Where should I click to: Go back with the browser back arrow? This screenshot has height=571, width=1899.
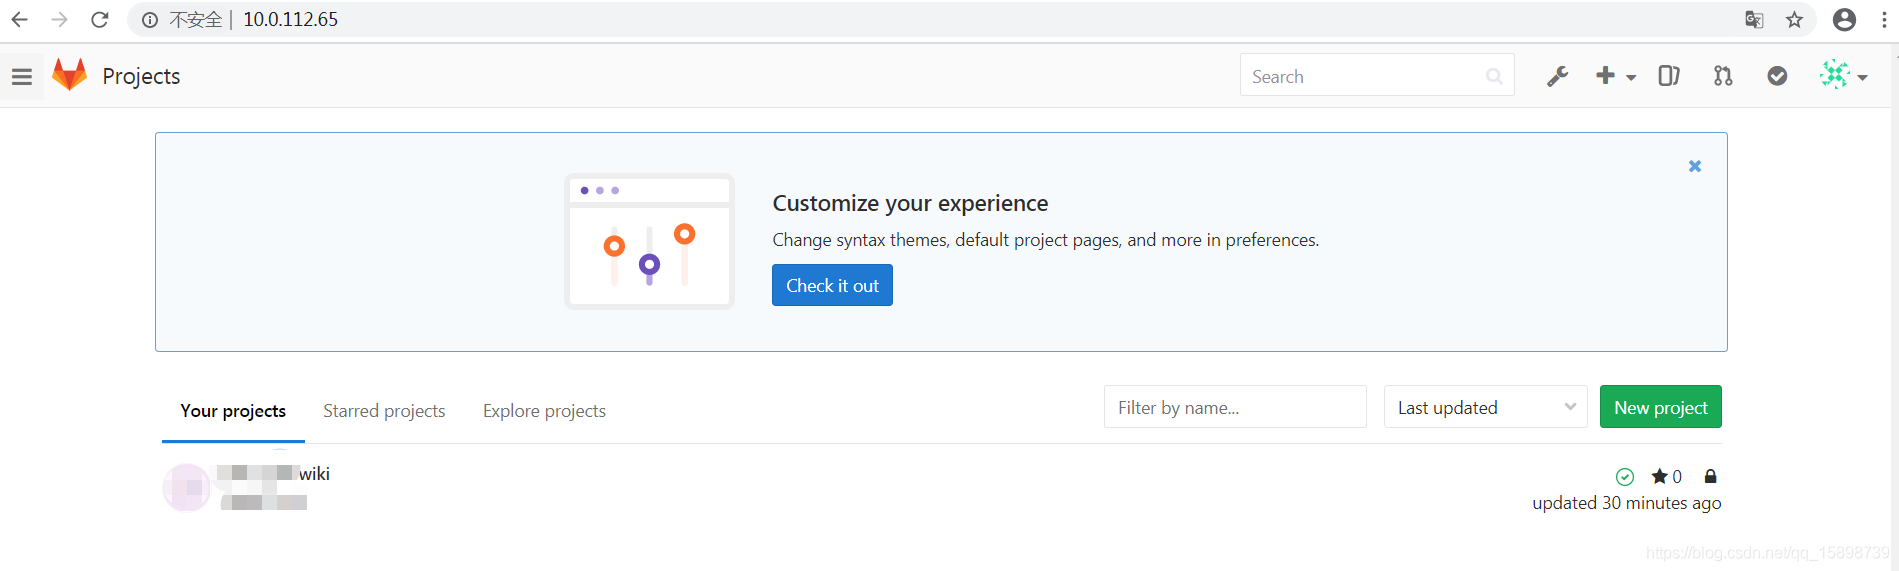coord(20,19)
